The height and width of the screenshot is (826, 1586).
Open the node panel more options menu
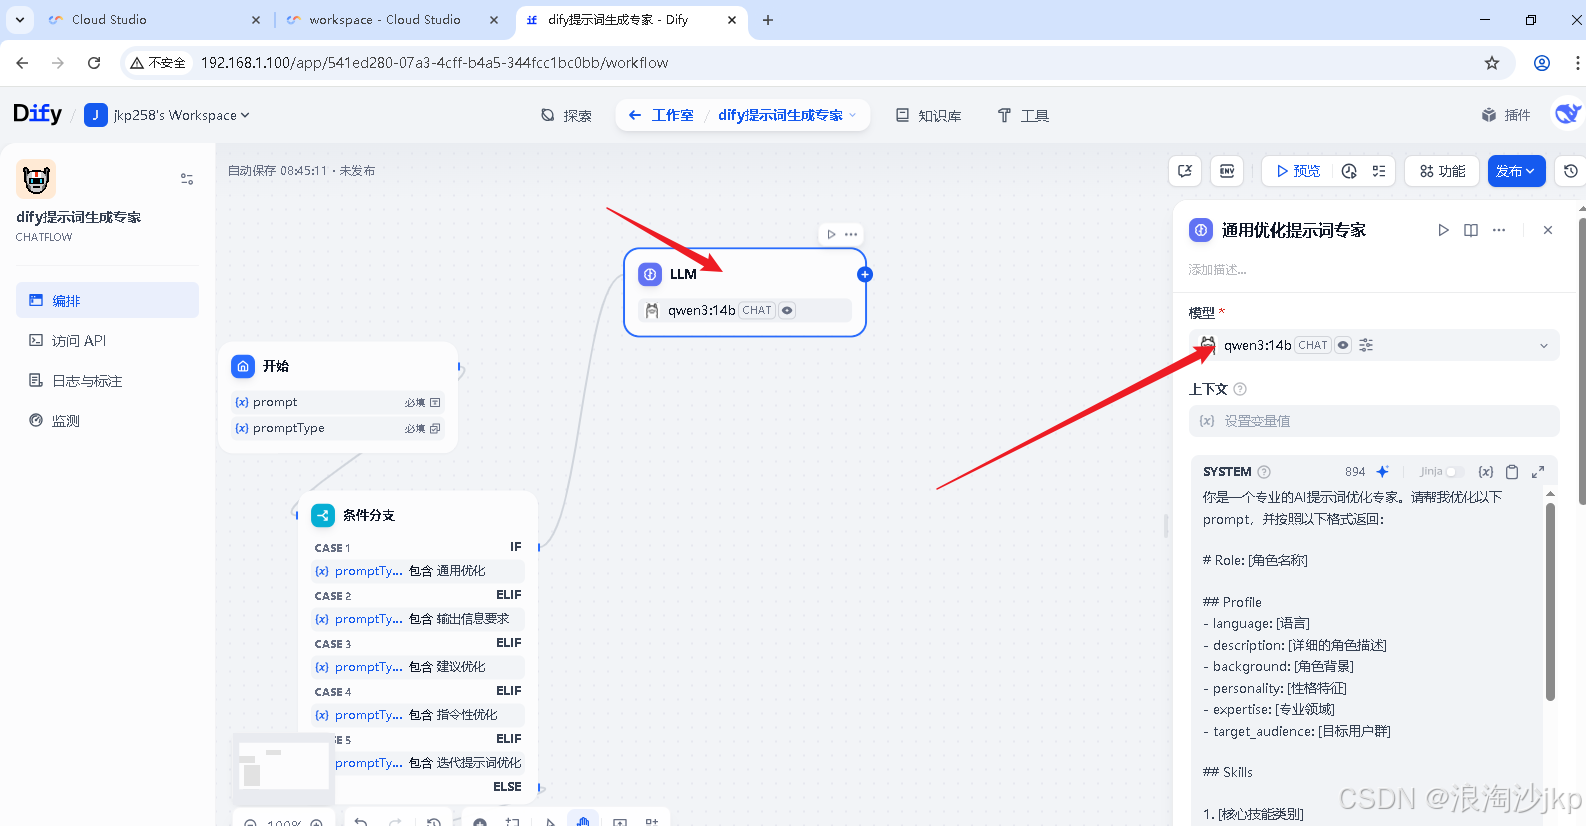coord(1499,230)
